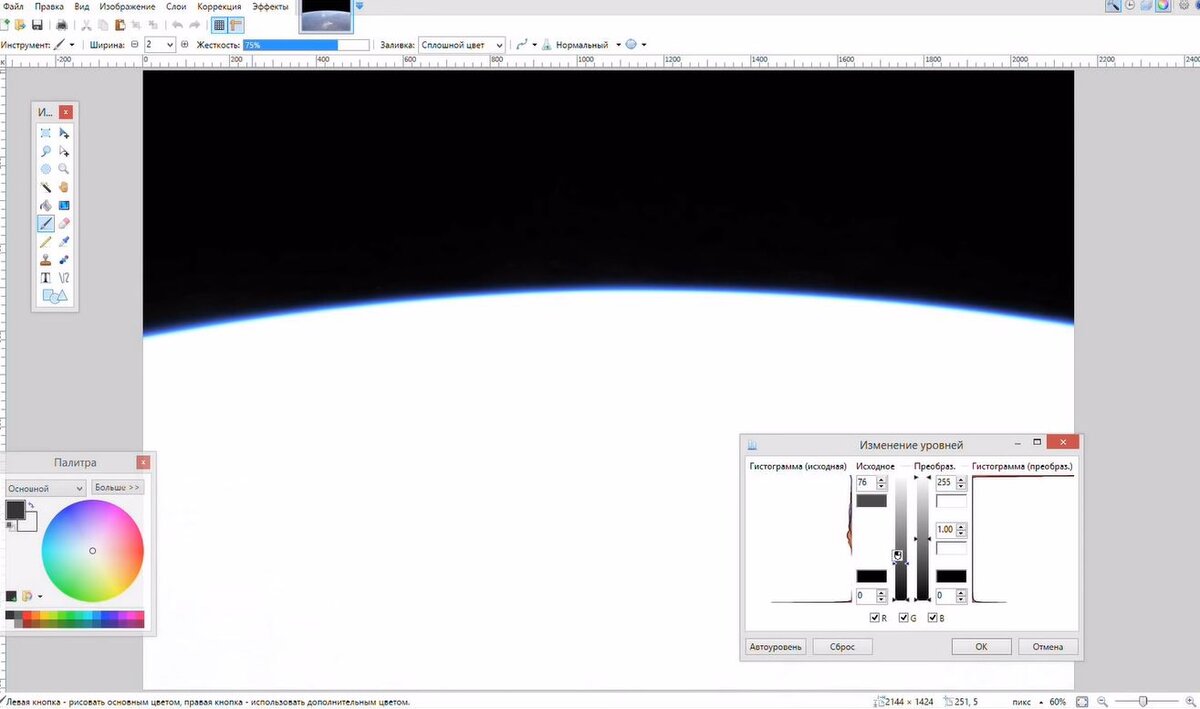Click the Print toolbar icon
1200x709 pixels.
point(62,24)
